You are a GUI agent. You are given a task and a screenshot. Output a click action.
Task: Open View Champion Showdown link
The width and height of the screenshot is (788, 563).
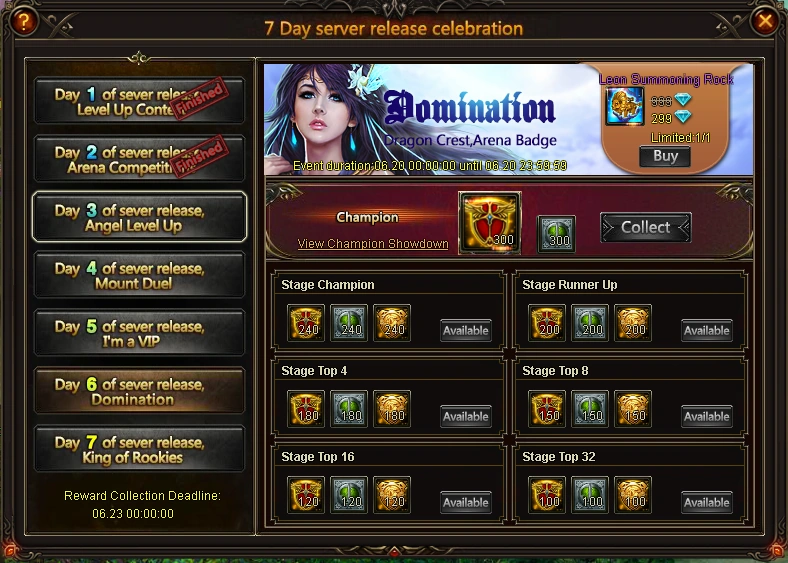click(x=373, y=244)
